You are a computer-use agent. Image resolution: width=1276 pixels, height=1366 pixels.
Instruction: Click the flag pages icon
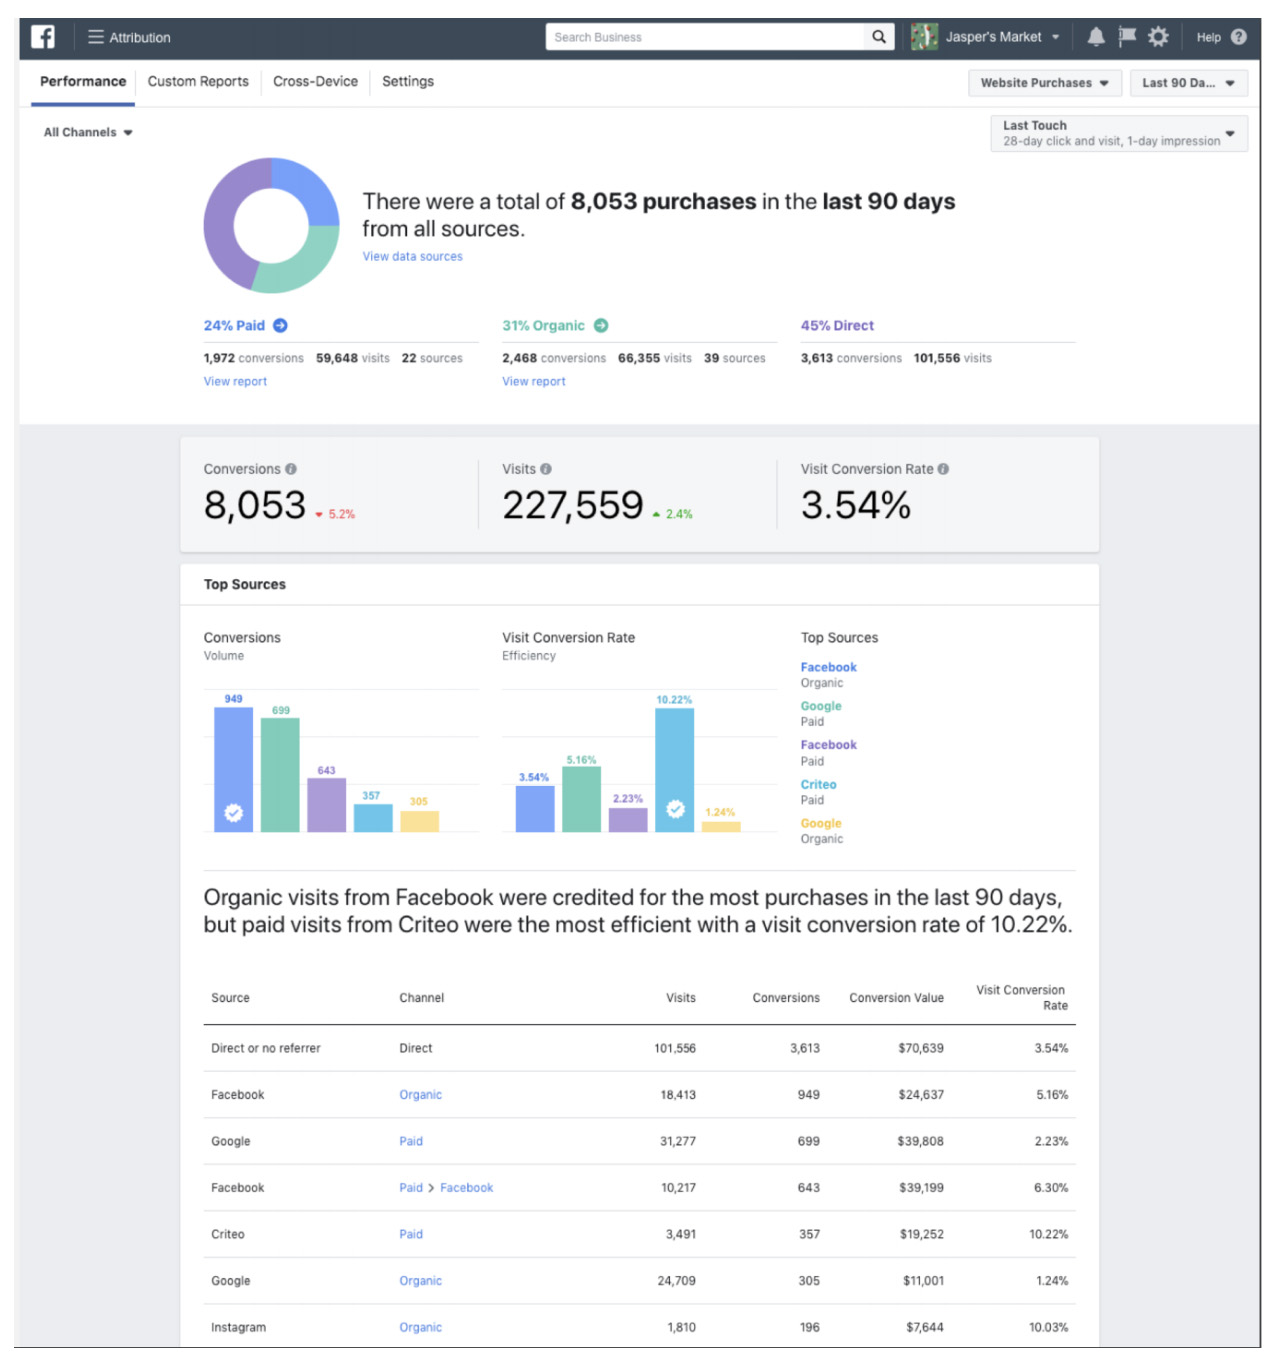[1127, 37]
